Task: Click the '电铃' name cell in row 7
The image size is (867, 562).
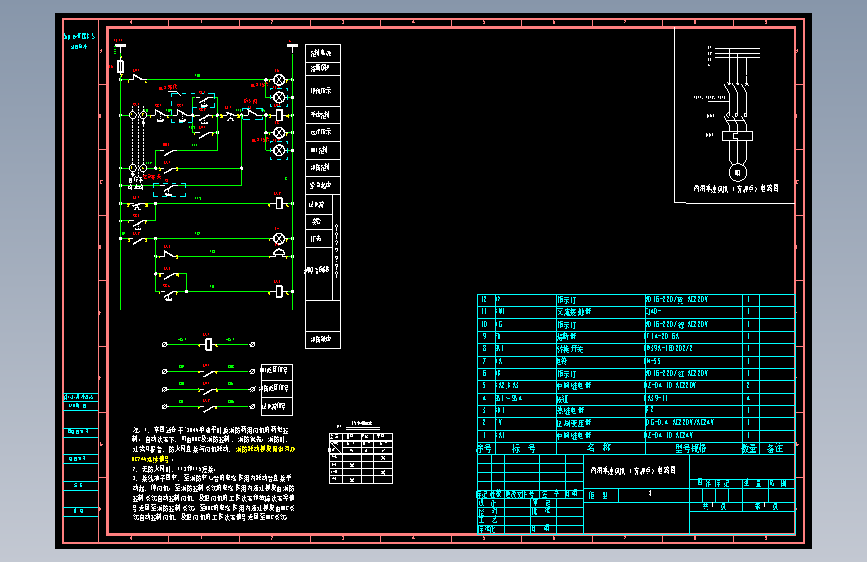Action: (600, 361)
